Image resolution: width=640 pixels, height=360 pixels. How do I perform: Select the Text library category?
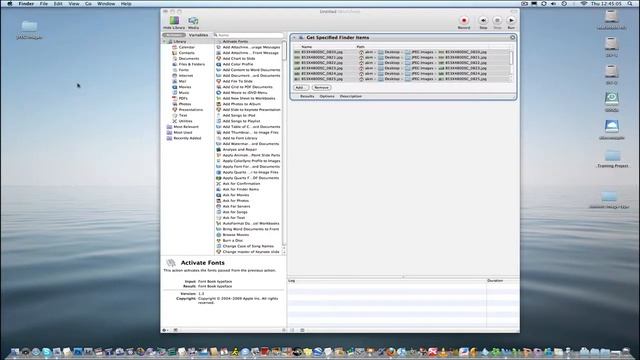coord(183,116)
